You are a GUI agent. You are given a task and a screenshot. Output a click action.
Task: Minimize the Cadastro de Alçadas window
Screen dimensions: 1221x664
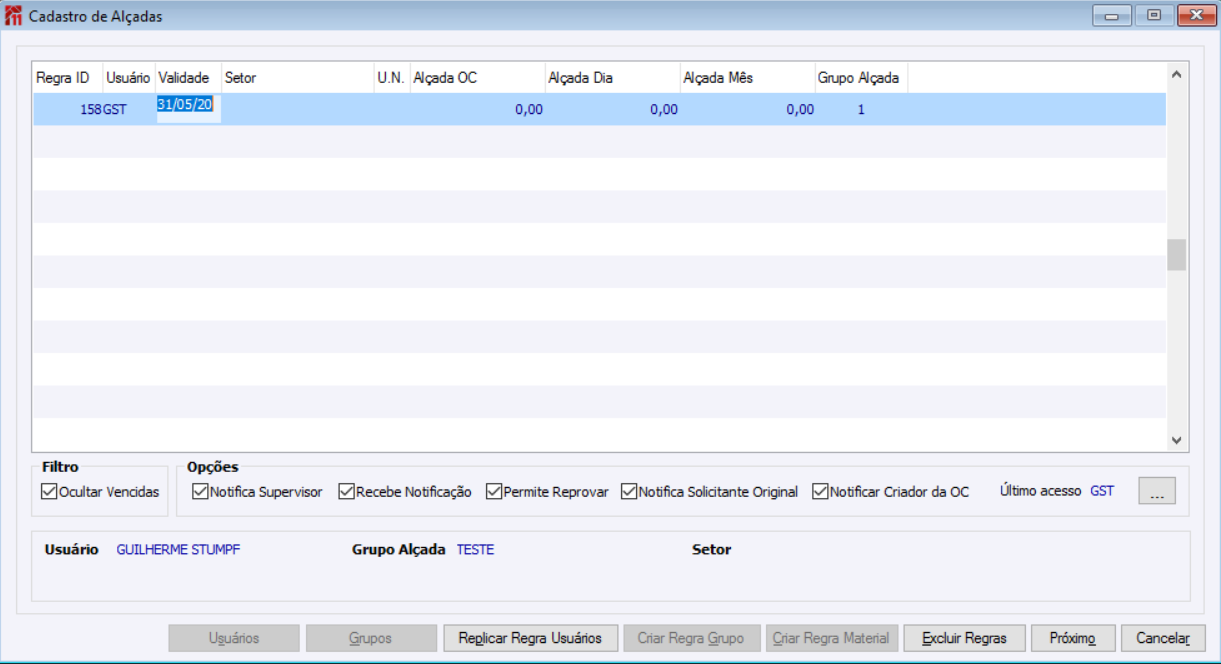pyautogui.click(x=1111, y=15)
